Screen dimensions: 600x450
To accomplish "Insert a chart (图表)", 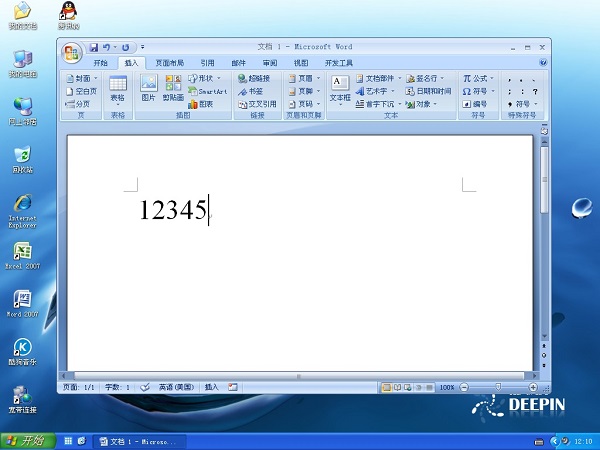I will pyautogui.click(x=201, y=104).
